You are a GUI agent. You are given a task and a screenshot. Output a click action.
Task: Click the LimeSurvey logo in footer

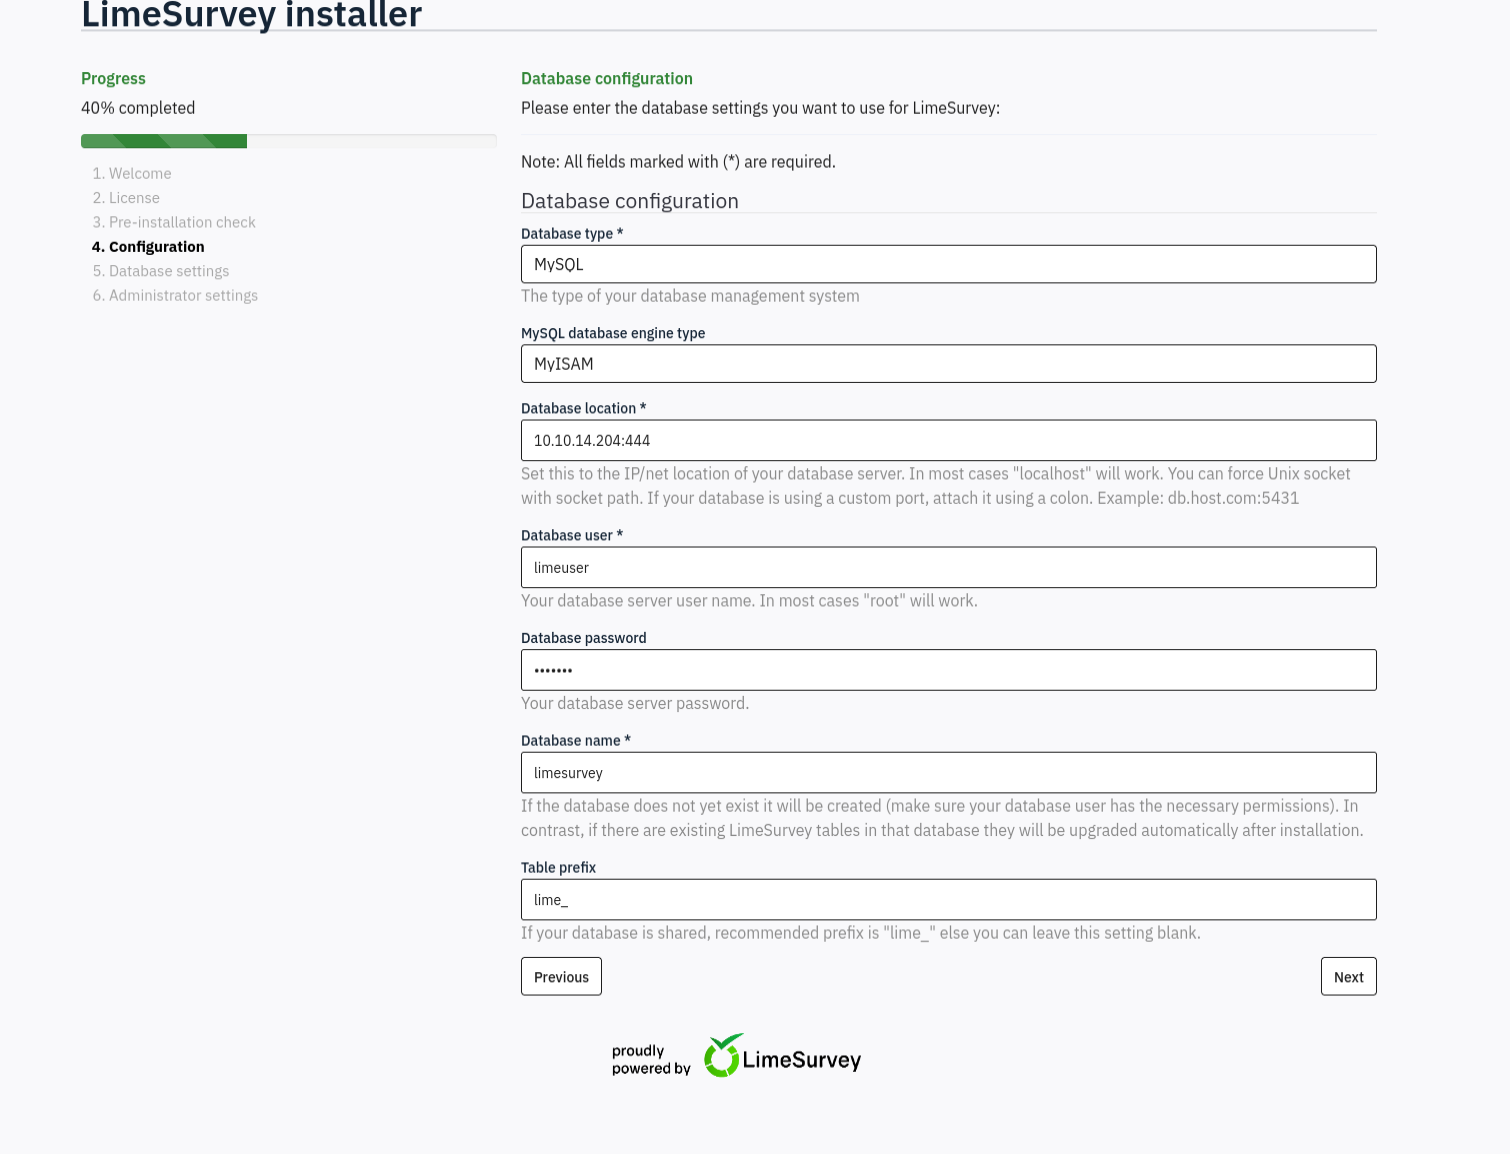[x=782, y=1057]
